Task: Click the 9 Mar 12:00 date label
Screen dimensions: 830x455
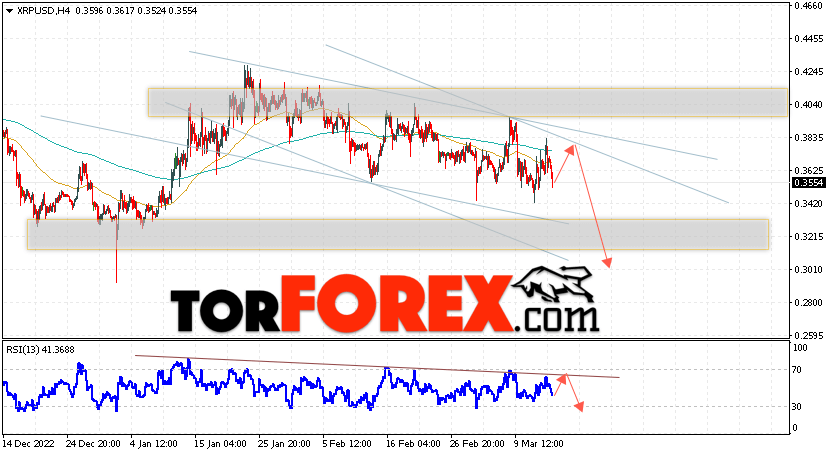Action: point(539,443)
